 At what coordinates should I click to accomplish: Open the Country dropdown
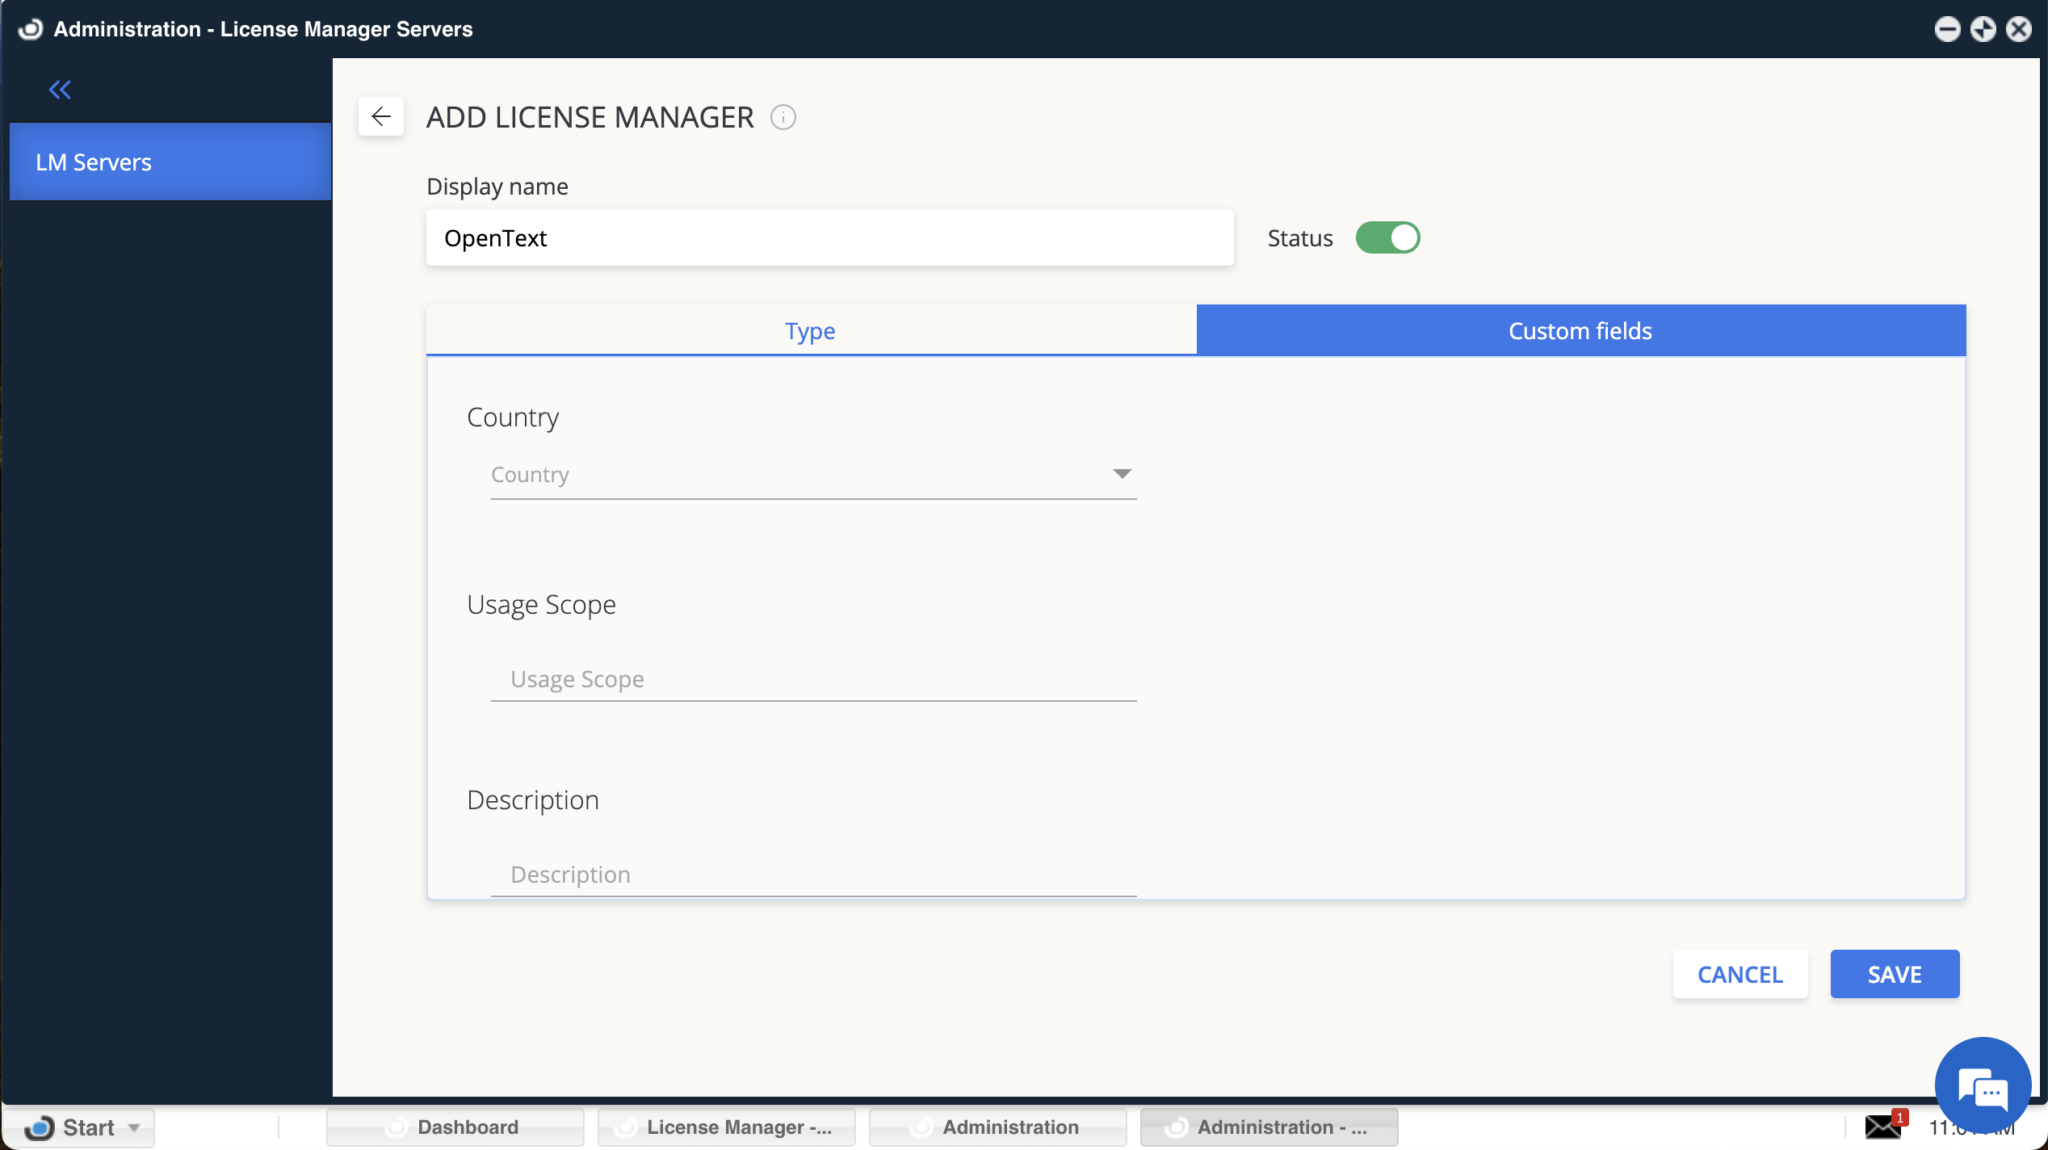(1121, 474)
